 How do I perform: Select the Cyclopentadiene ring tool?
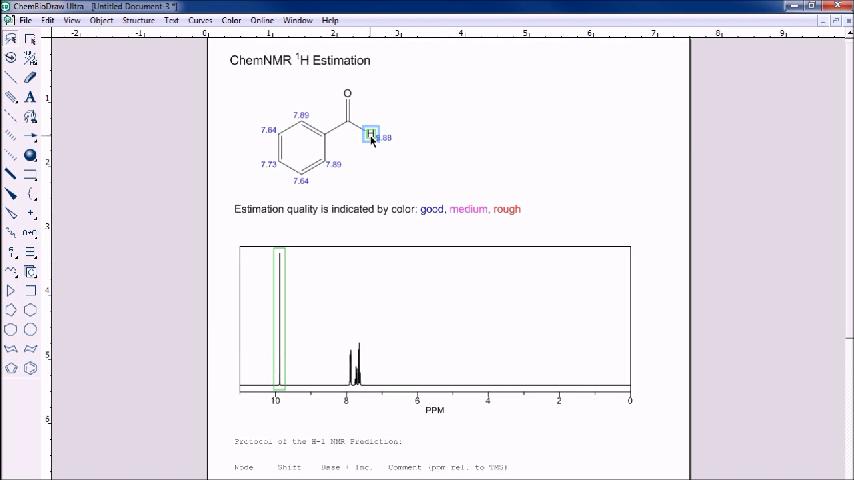[x=11, y=368]
